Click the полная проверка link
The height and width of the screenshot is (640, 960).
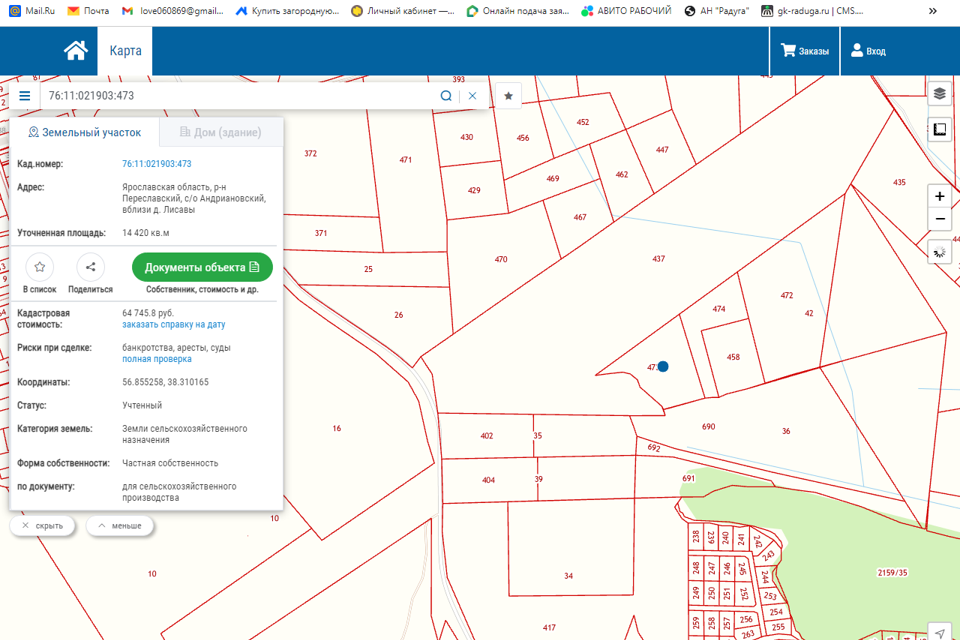click(157, 359)
